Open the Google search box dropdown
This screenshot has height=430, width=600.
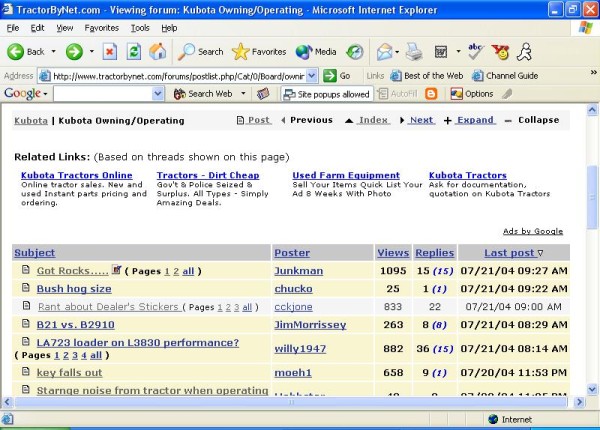point(158,94)
